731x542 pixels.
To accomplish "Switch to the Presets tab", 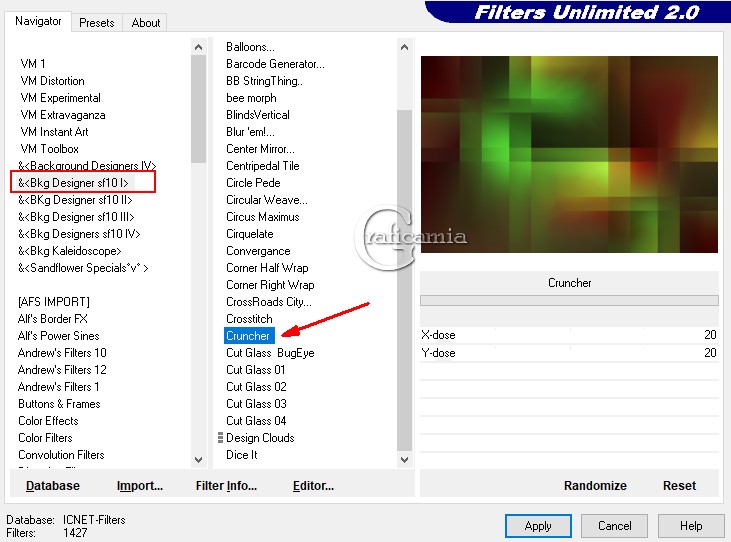I will point(97,22).
